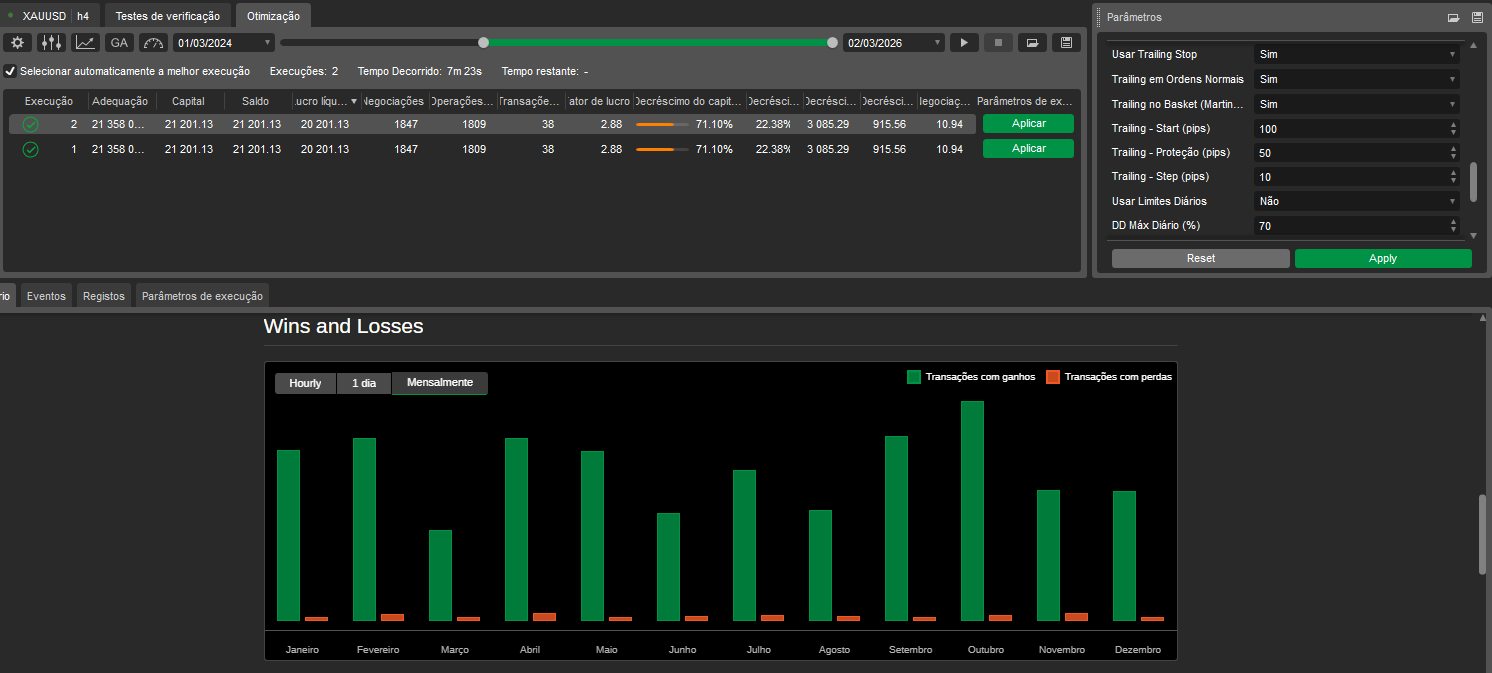
Task: Expand the 'Usar Limites Diários' dropdown
Action: 1356,201
